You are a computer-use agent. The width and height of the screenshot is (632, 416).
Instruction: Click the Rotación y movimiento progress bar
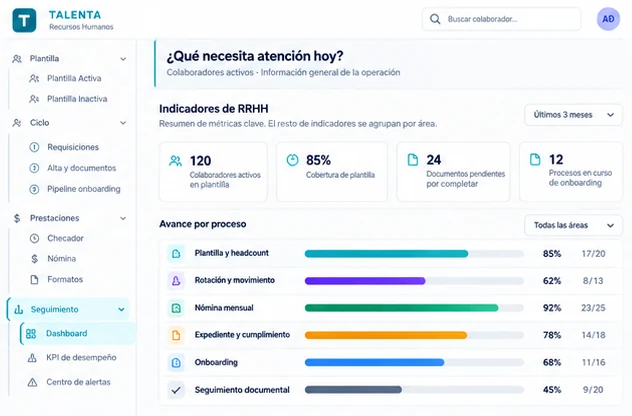click(414, 281)
